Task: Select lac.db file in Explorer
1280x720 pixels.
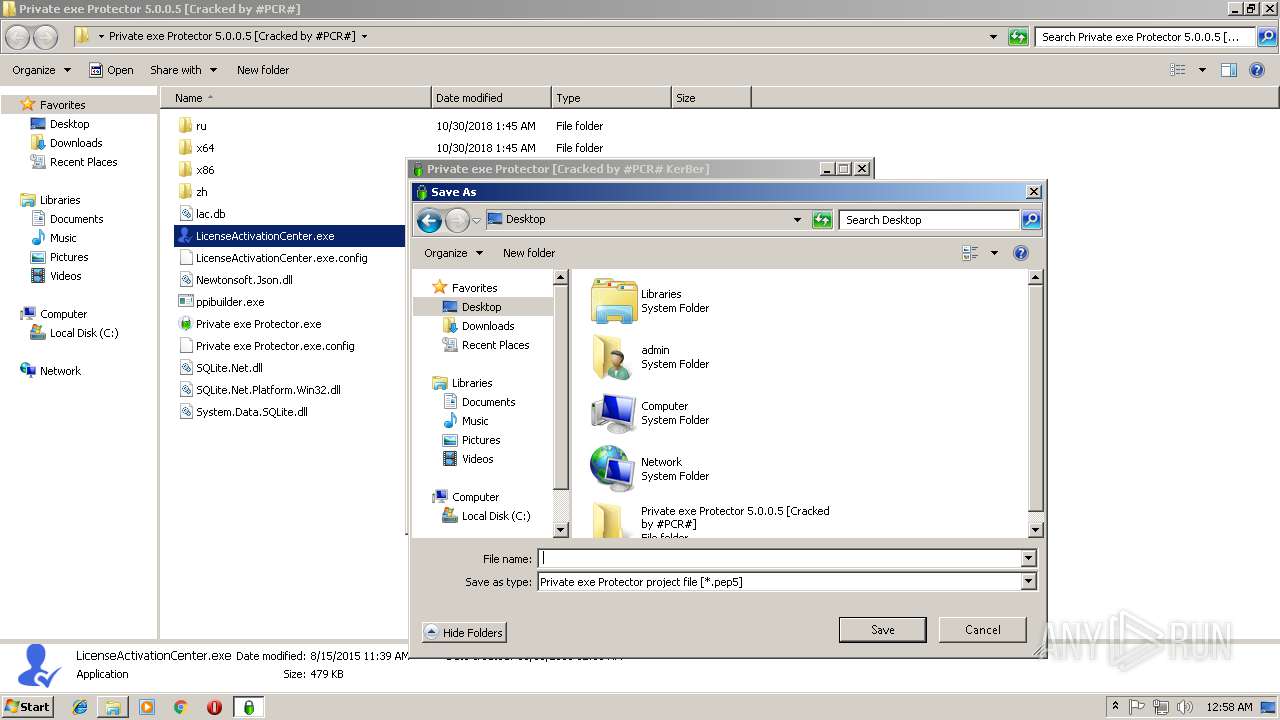Action: pos(210,214)
